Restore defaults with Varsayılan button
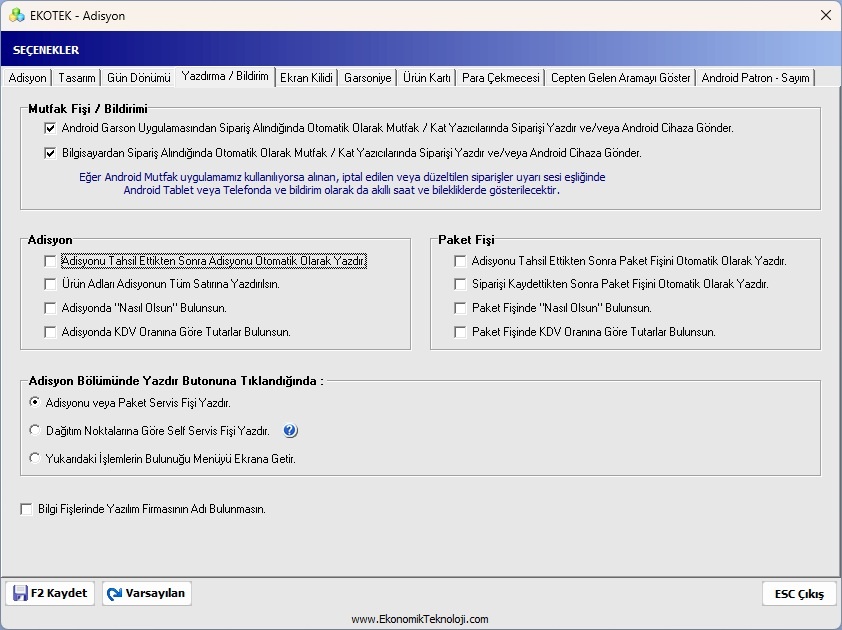 coord(147,593)
